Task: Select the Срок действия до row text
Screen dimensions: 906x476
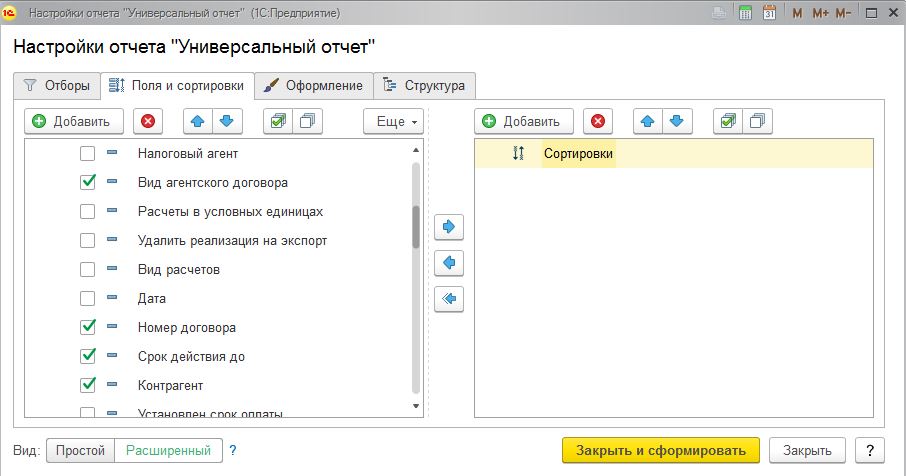Action: coord(191,356)
